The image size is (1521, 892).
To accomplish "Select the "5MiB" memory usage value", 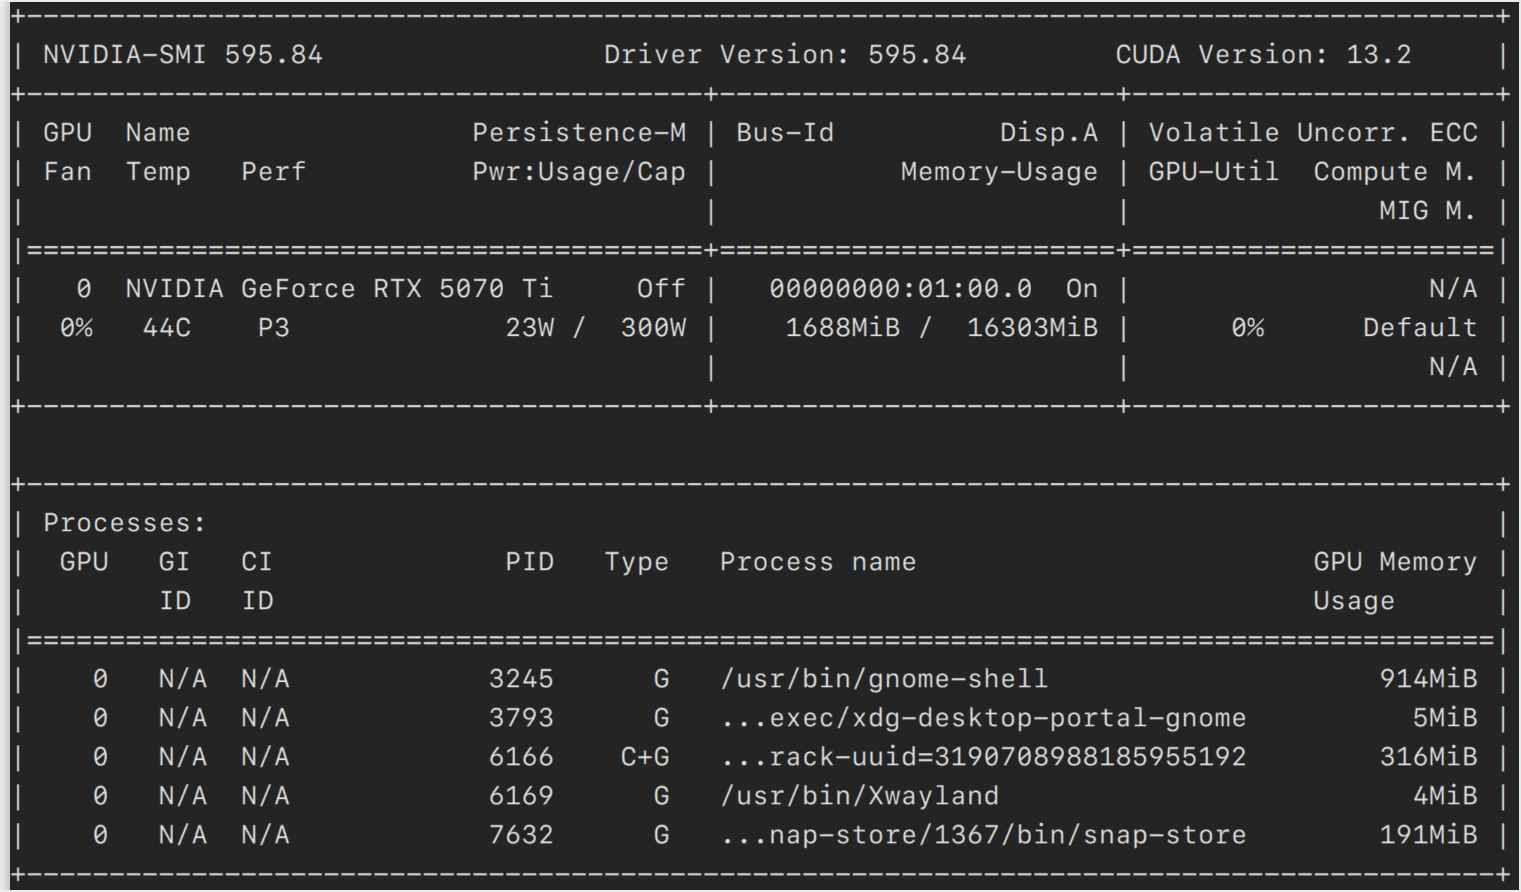I will [x=1445, y=718].
